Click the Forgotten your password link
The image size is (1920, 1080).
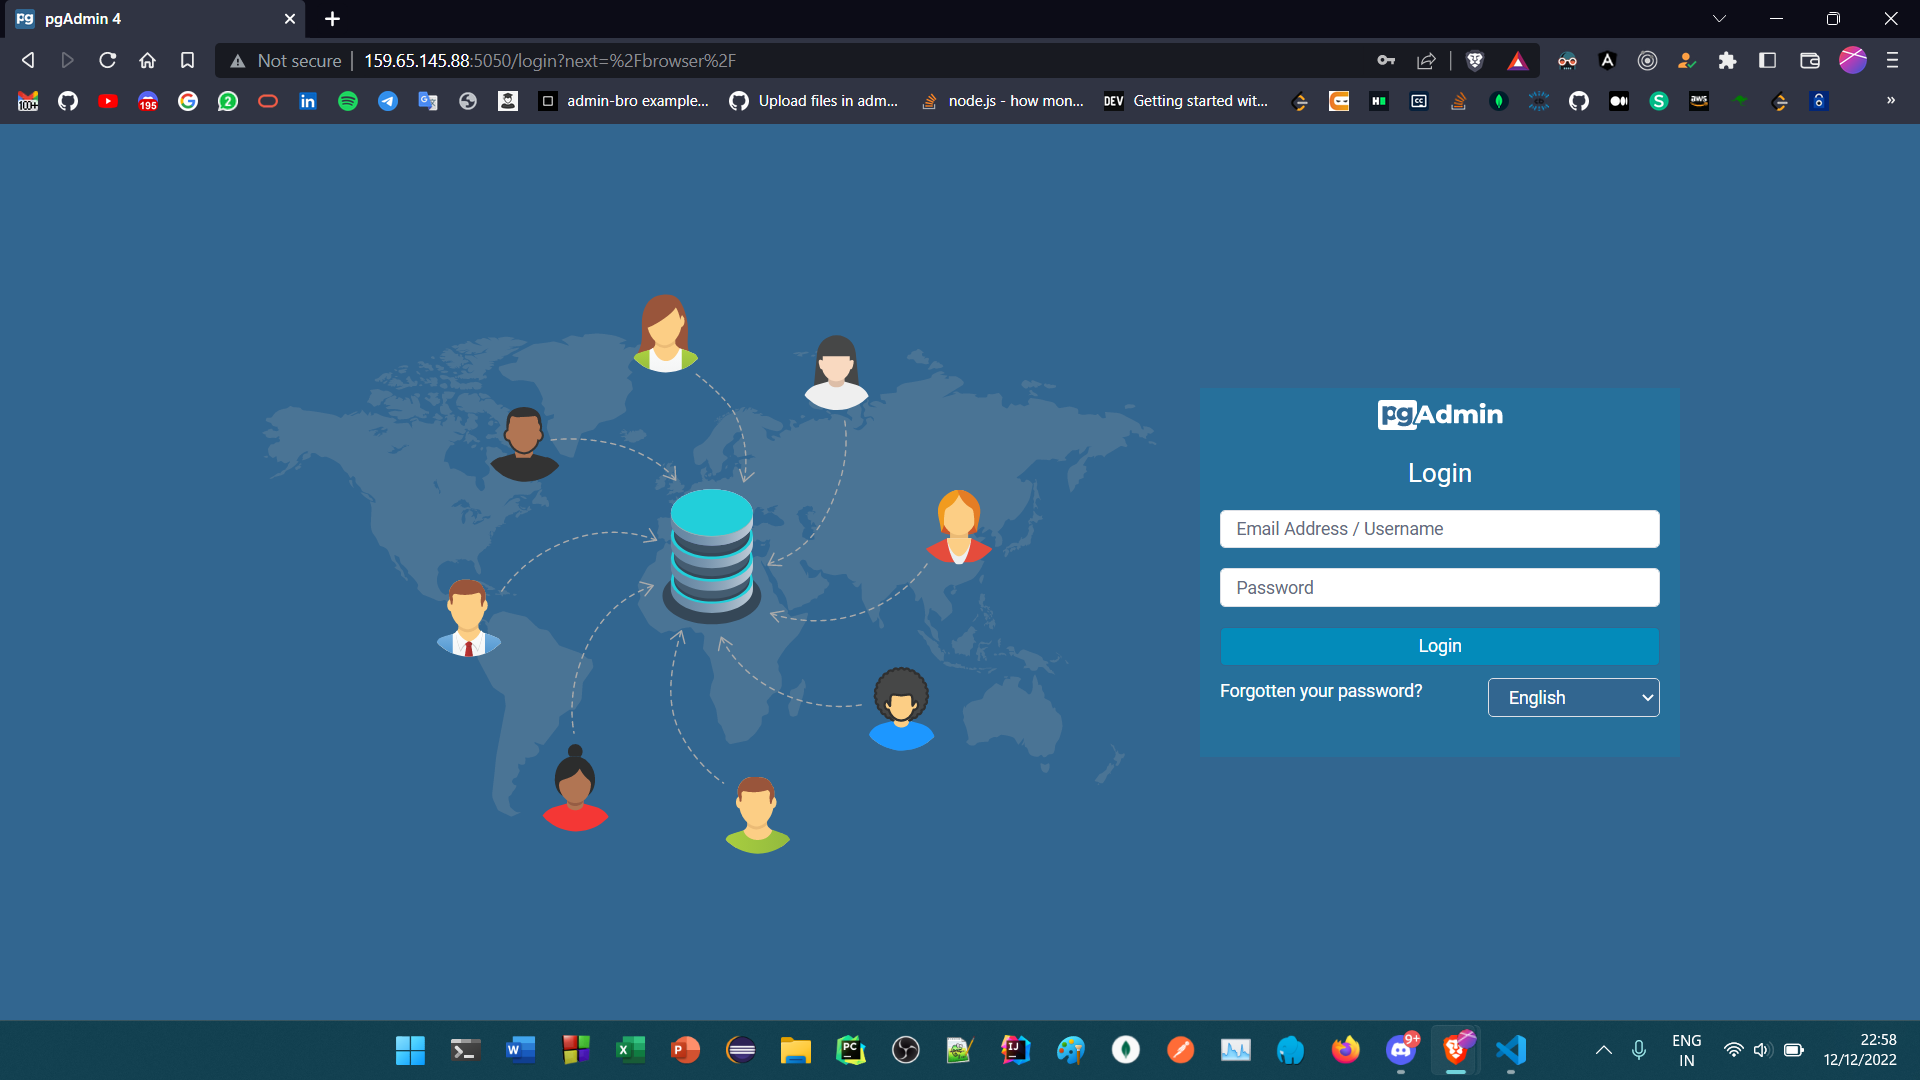1320,690
